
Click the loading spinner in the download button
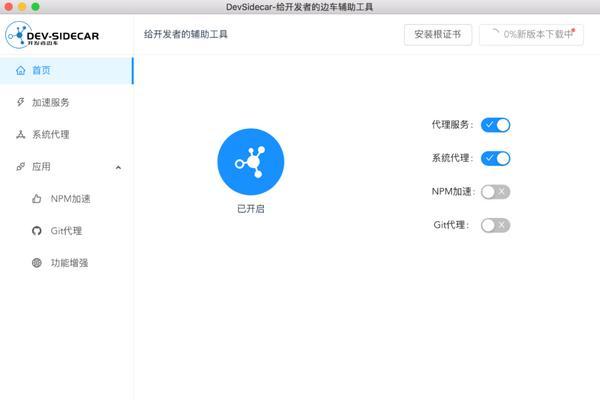[495, 34]
